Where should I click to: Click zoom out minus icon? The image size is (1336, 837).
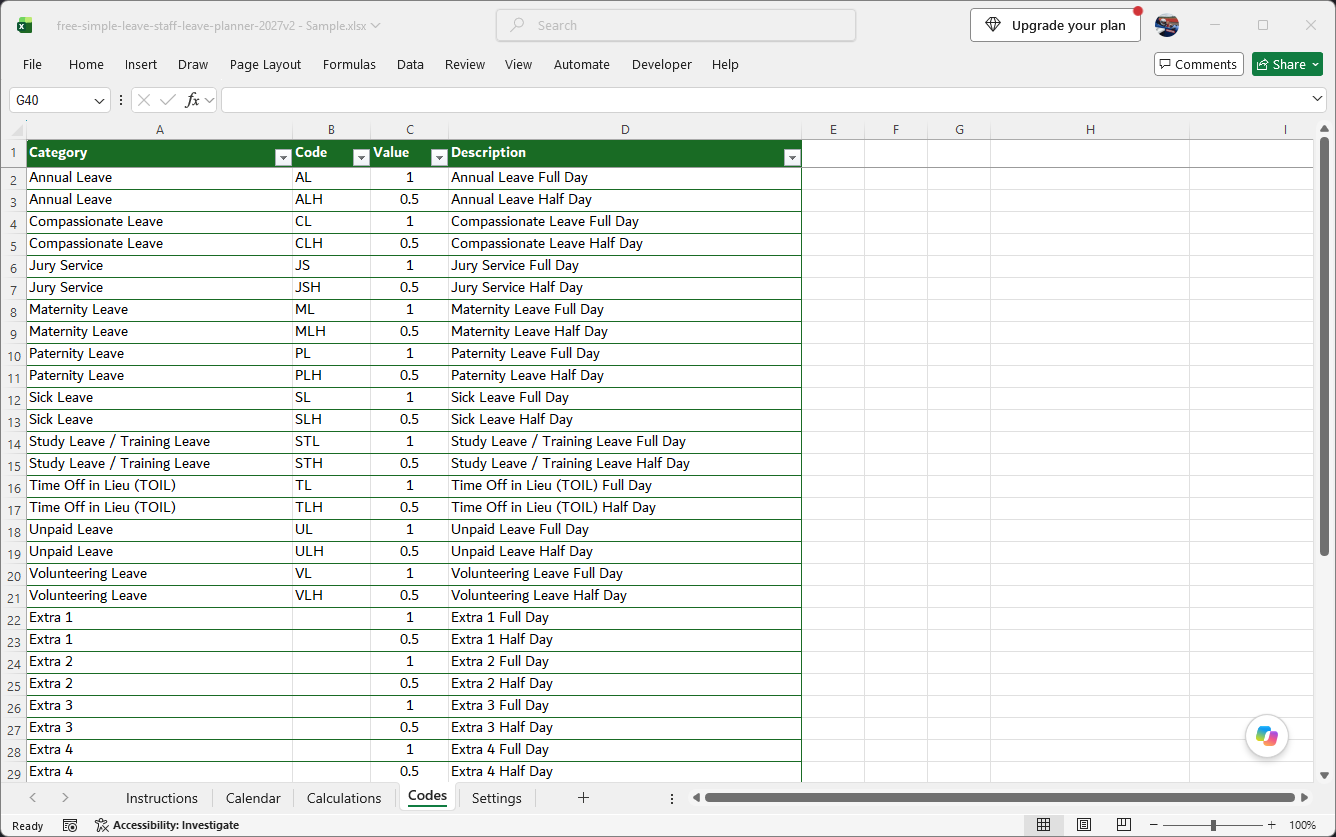[1154, 825]
